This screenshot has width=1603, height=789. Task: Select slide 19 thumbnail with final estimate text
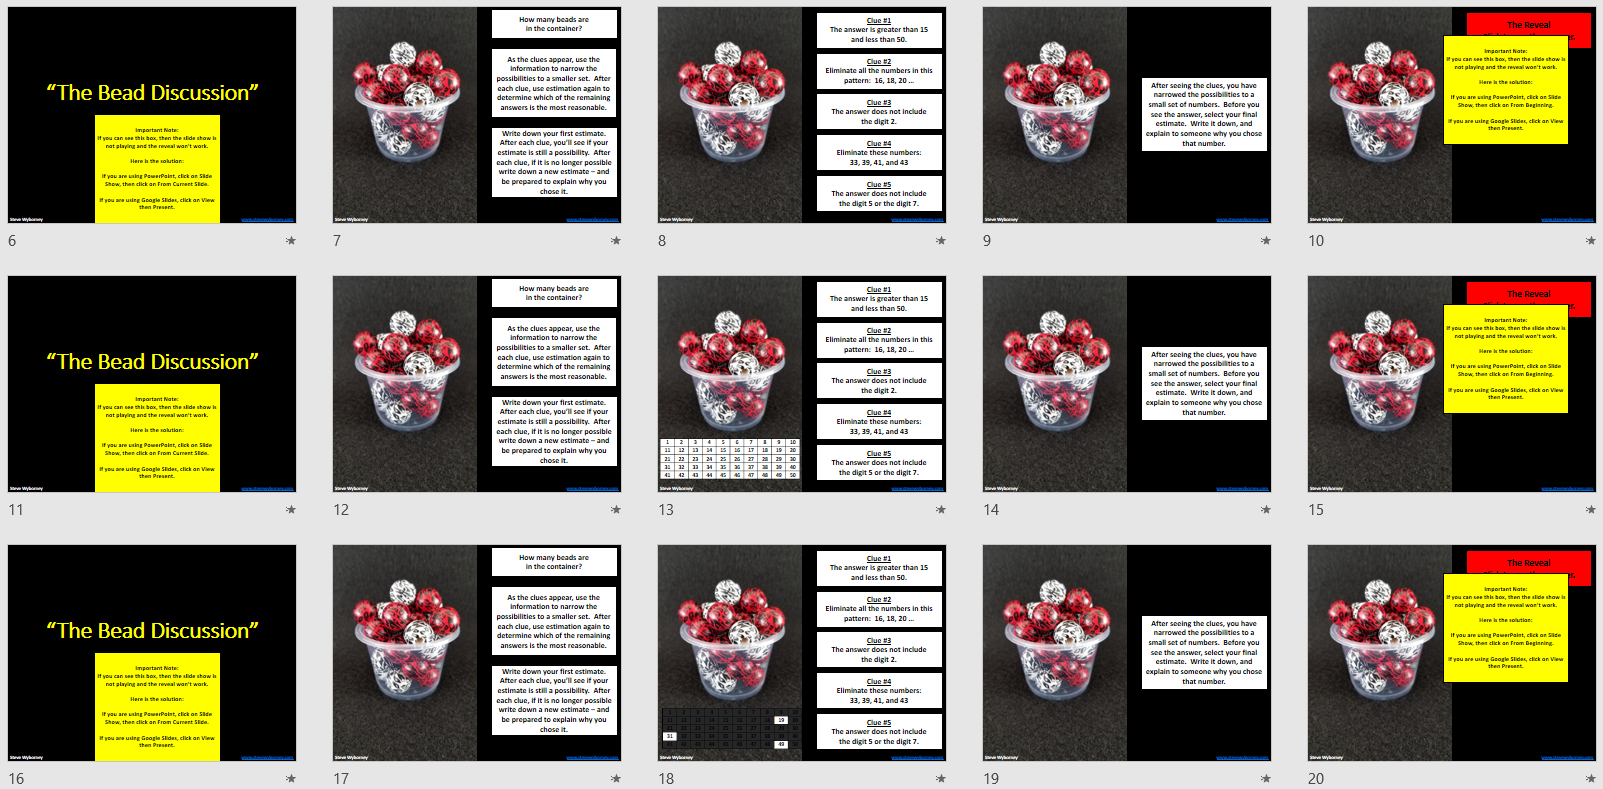tap(1127, 653)
